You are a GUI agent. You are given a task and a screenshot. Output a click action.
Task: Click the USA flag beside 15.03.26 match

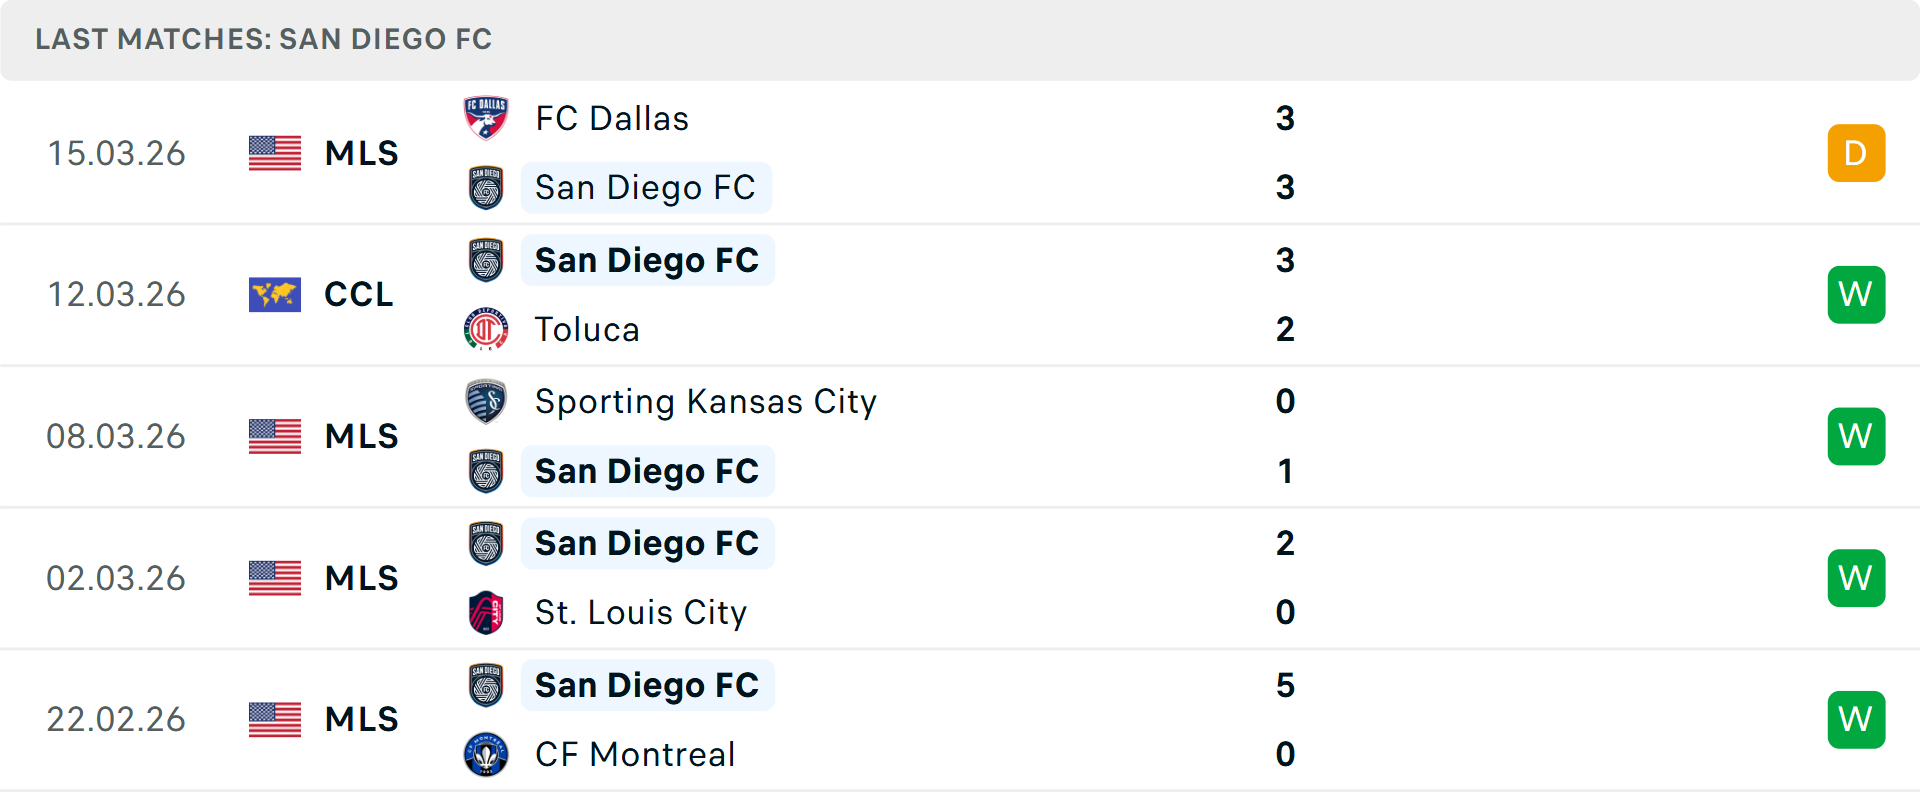click(x=275, y=153)
